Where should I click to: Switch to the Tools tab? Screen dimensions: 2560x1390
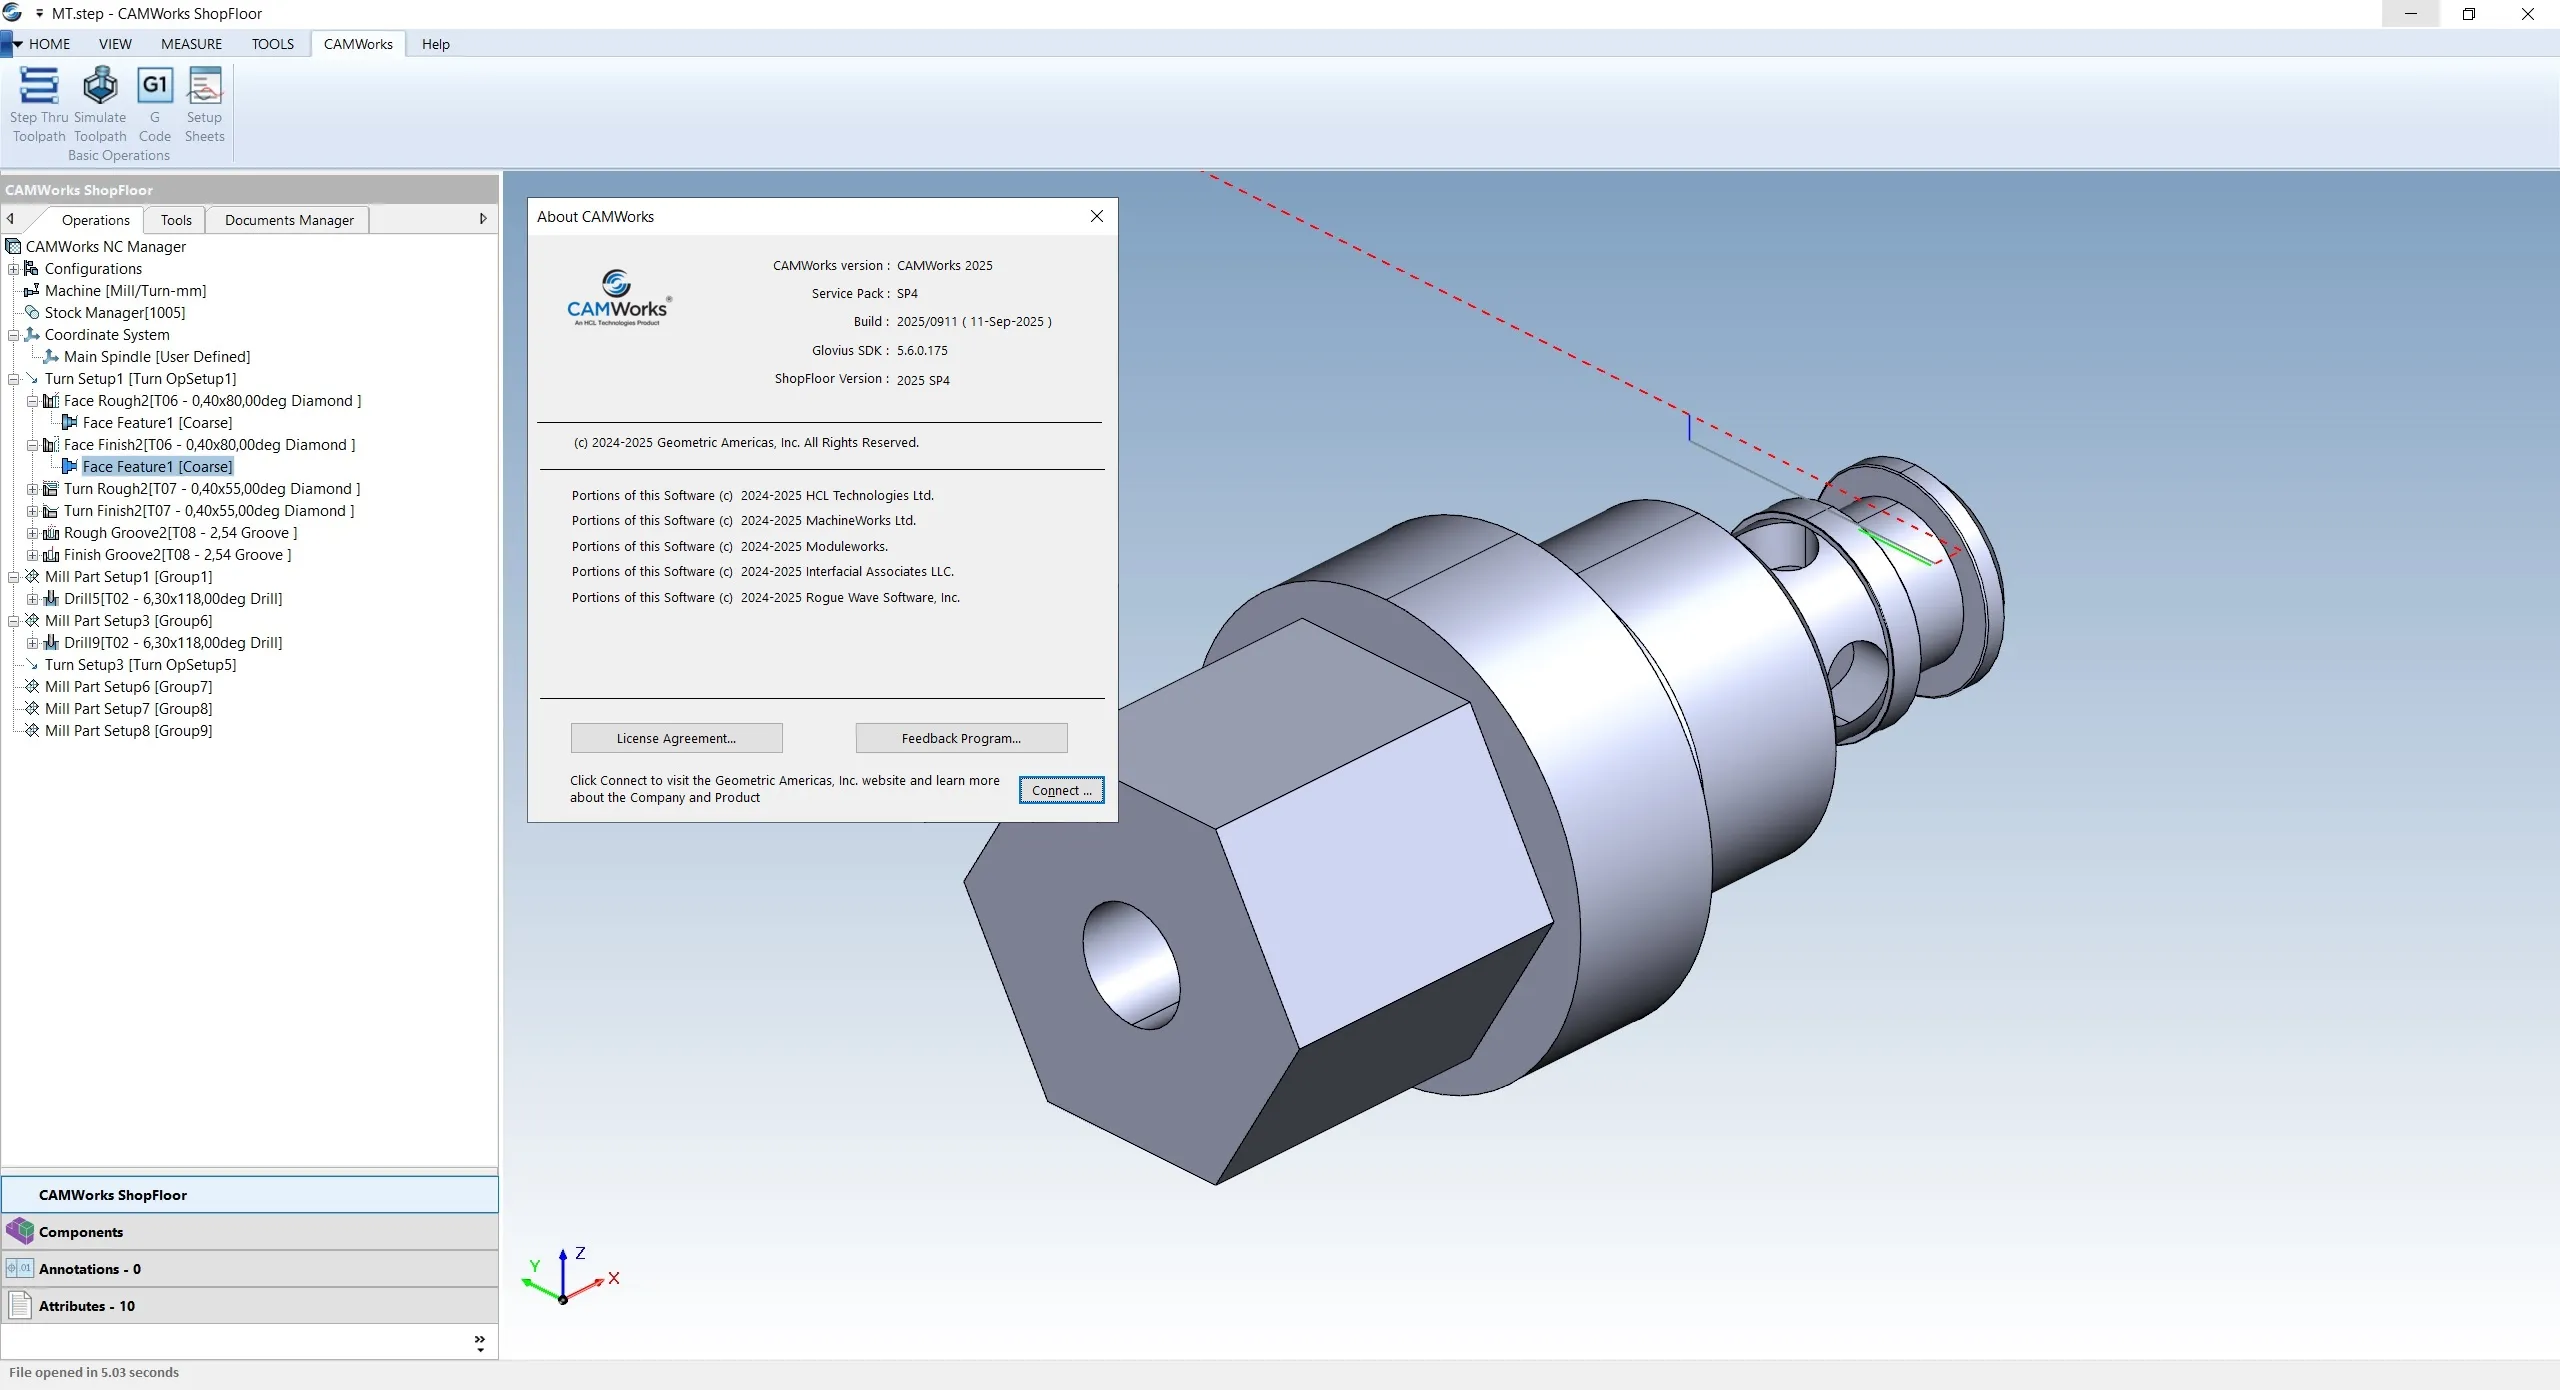176,220
